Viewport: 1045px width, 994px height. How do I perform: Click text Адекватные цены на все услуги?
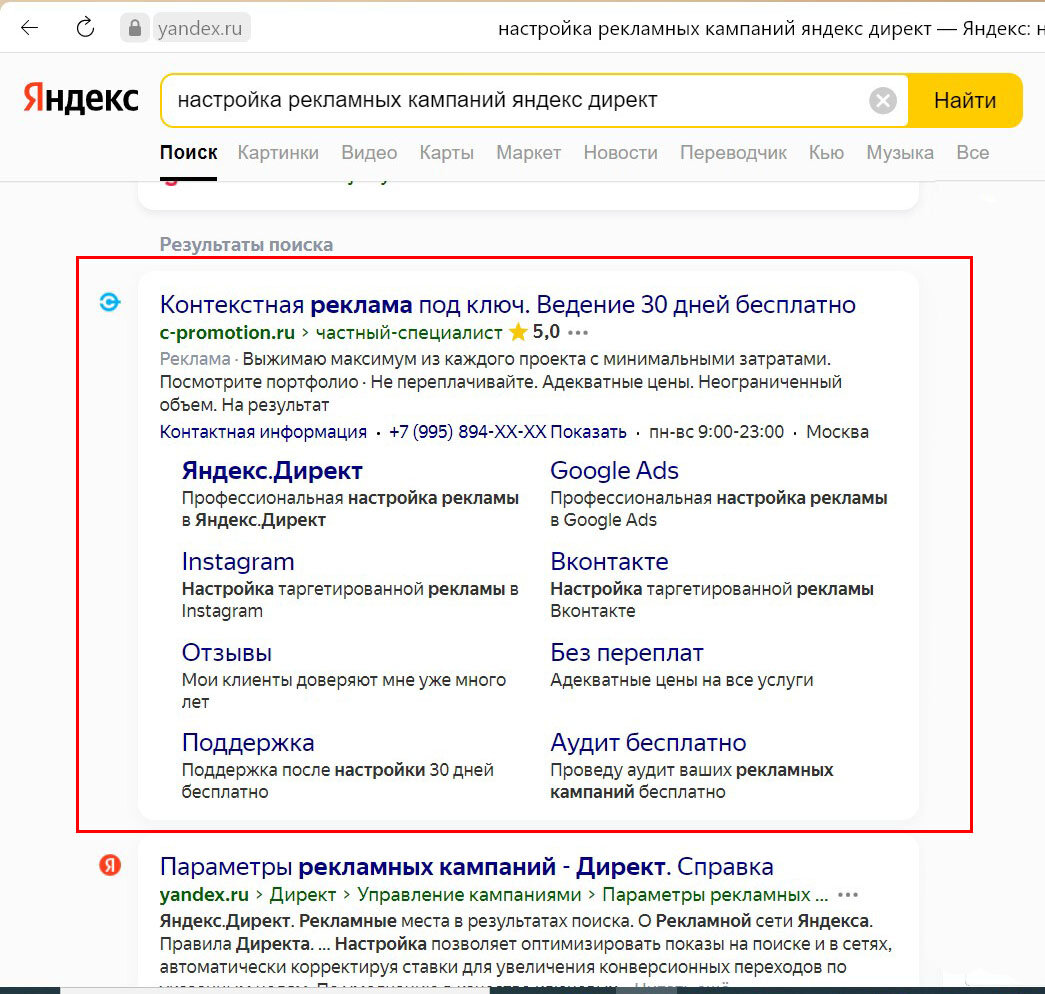pyautogui.click(x=682, y=680)
